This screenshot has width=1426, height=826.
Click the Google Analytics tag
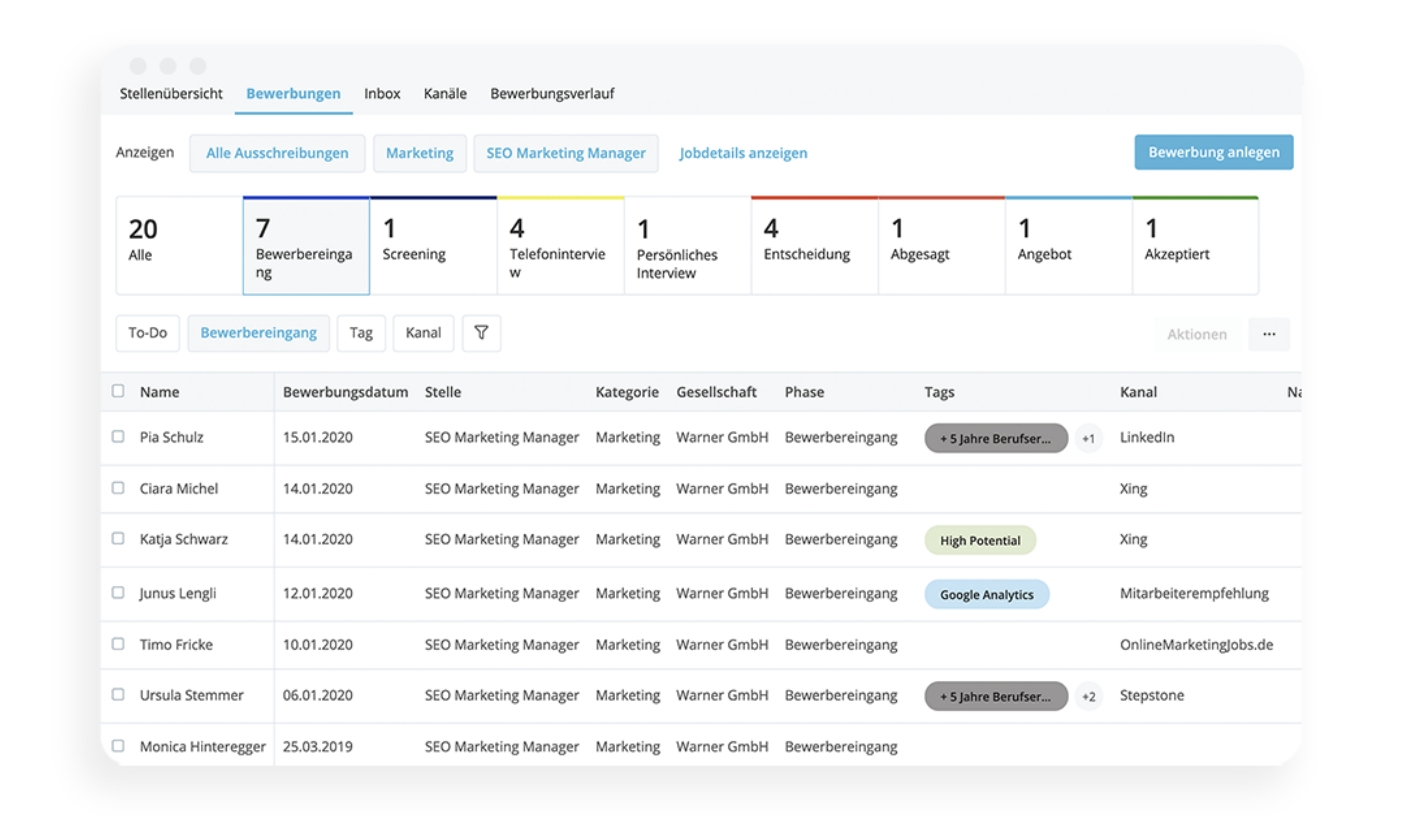(986, 595)
